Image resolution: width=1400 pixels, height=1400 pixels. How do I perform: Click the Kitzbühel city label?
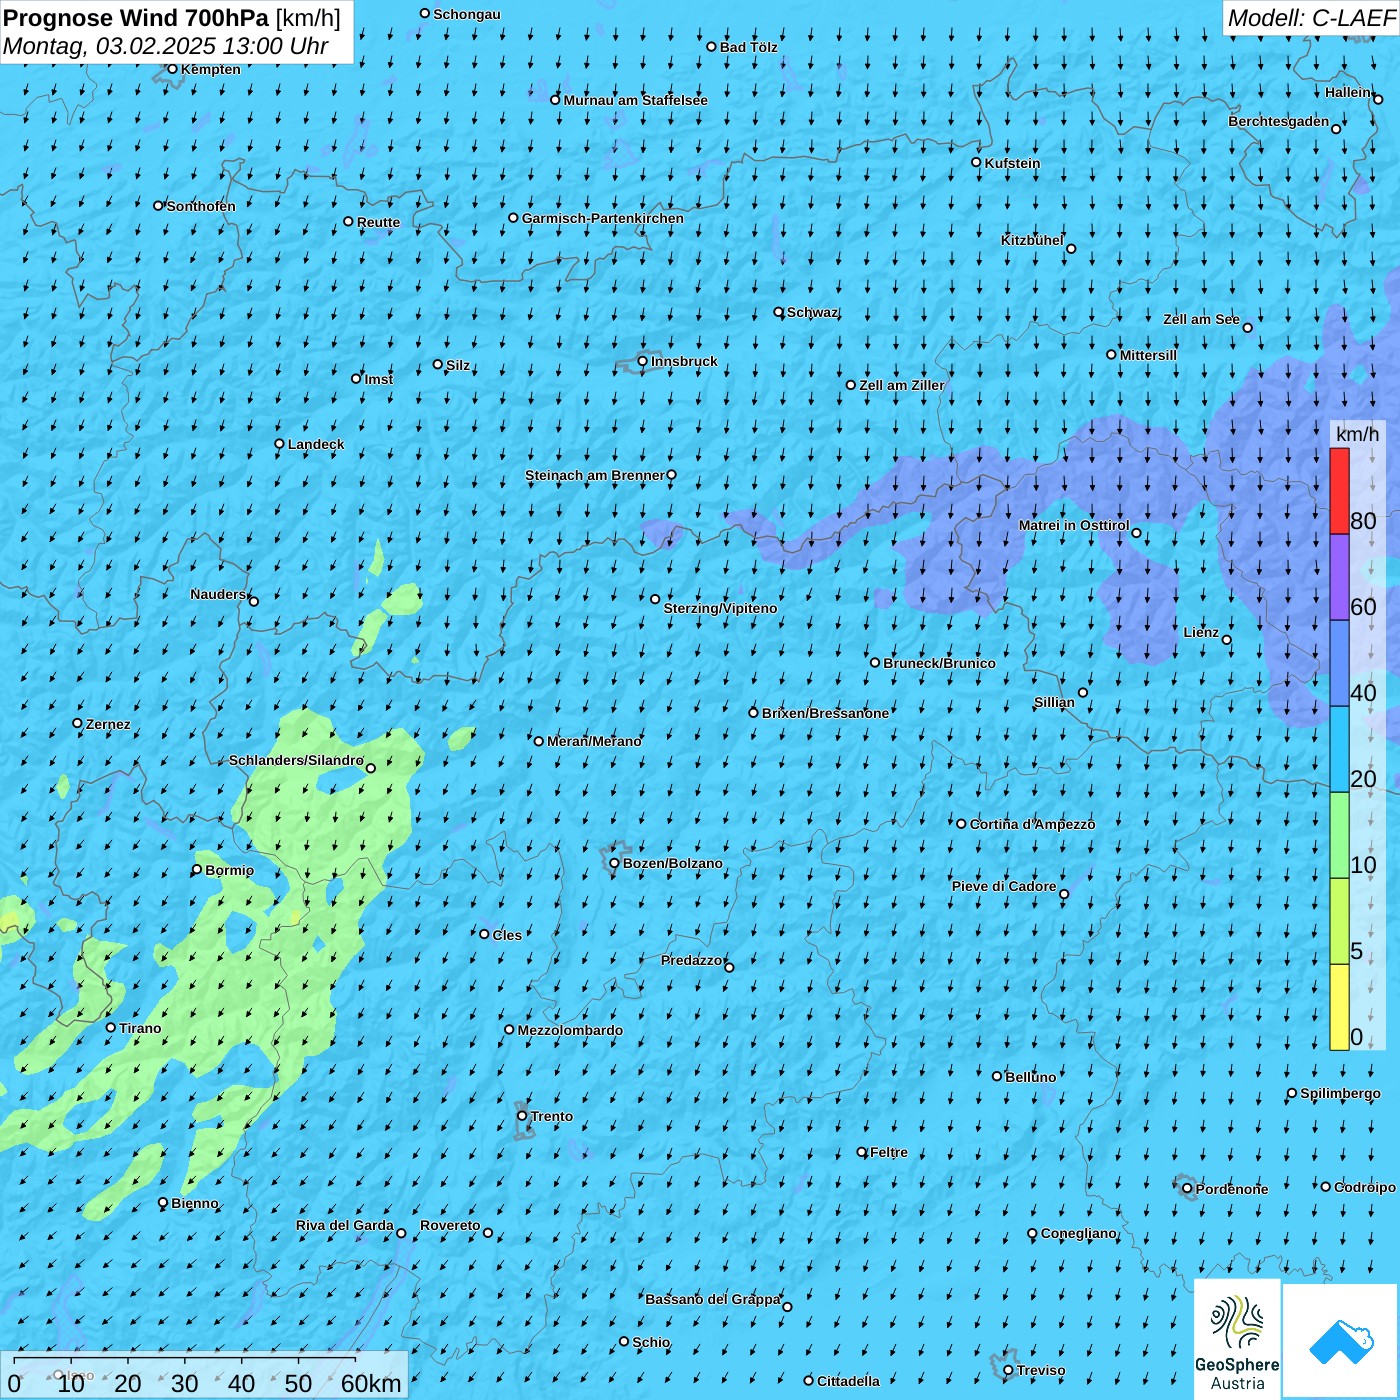coord(1032,240)
